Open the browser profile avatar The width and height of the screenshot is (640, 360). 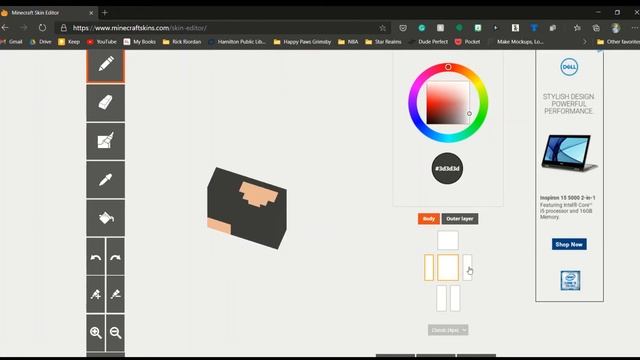coord(616,28)
